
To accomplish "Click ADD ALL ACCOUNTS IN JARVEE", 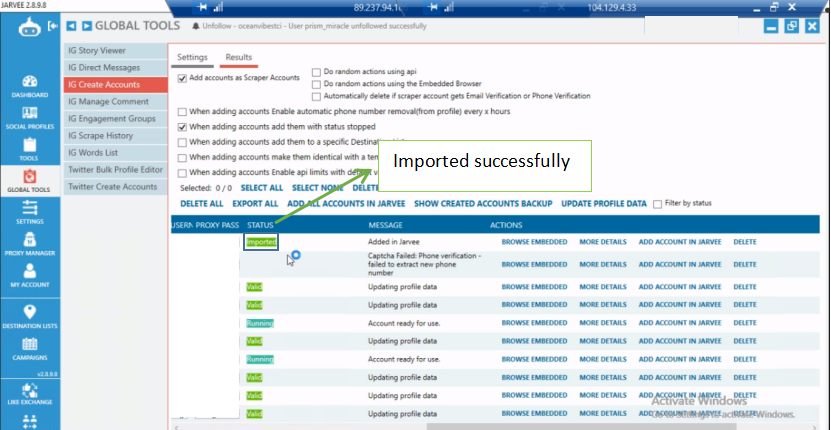I will 346,204.
